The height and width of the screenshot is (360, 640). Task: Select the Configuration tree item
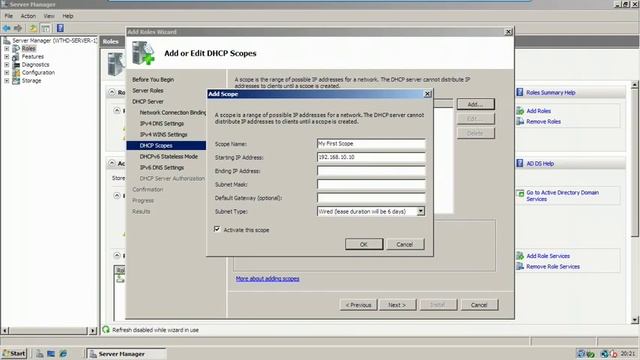point(38,72)
